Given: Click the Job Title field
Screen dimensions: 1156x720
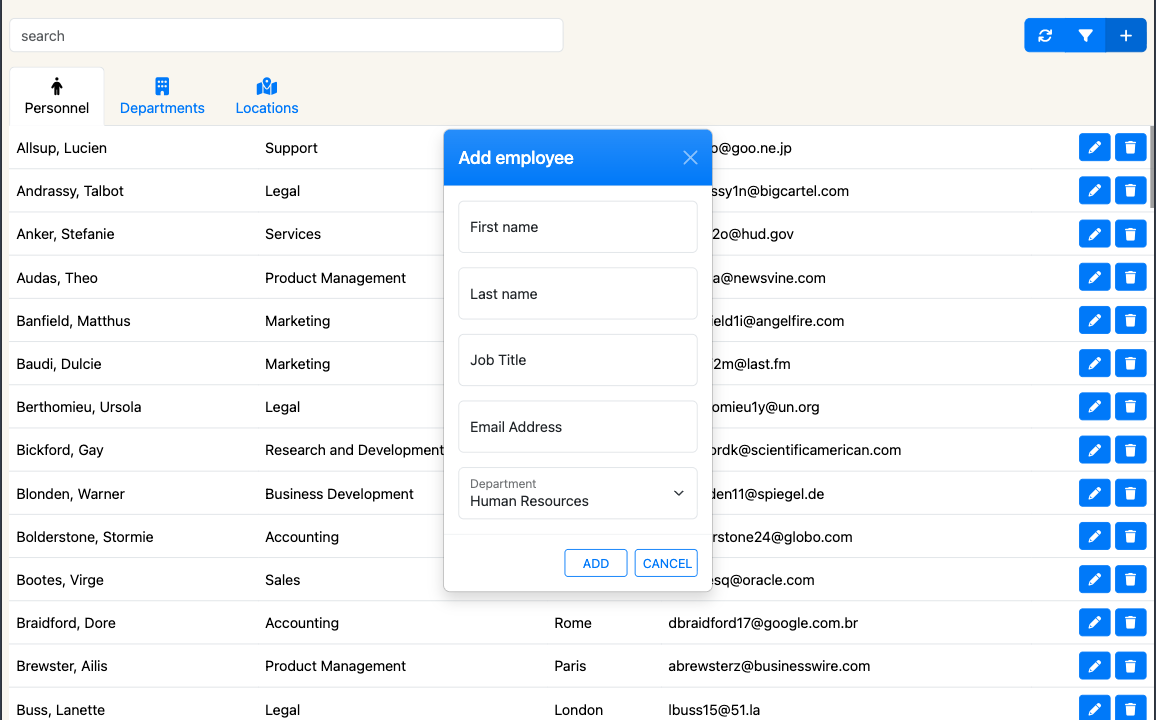Looking at the screenshot, I should tap(578, 360).
